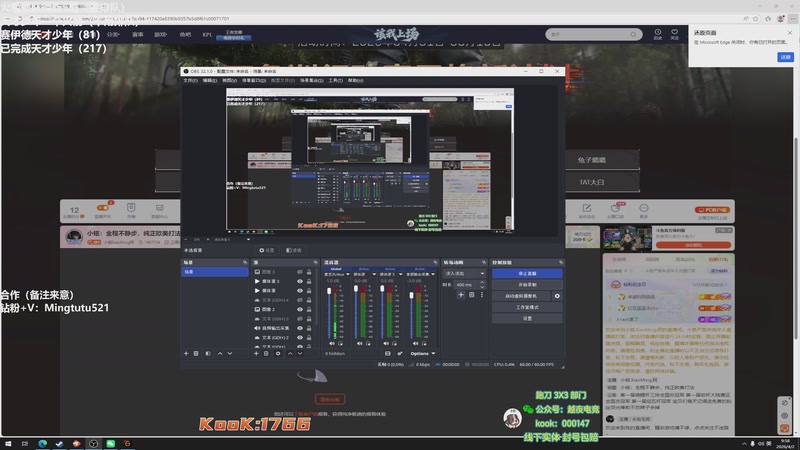Open follow heart icon in site header
The height and width of the screenshot is (450, 800).
pyautogui.click(x=674, y=34)
